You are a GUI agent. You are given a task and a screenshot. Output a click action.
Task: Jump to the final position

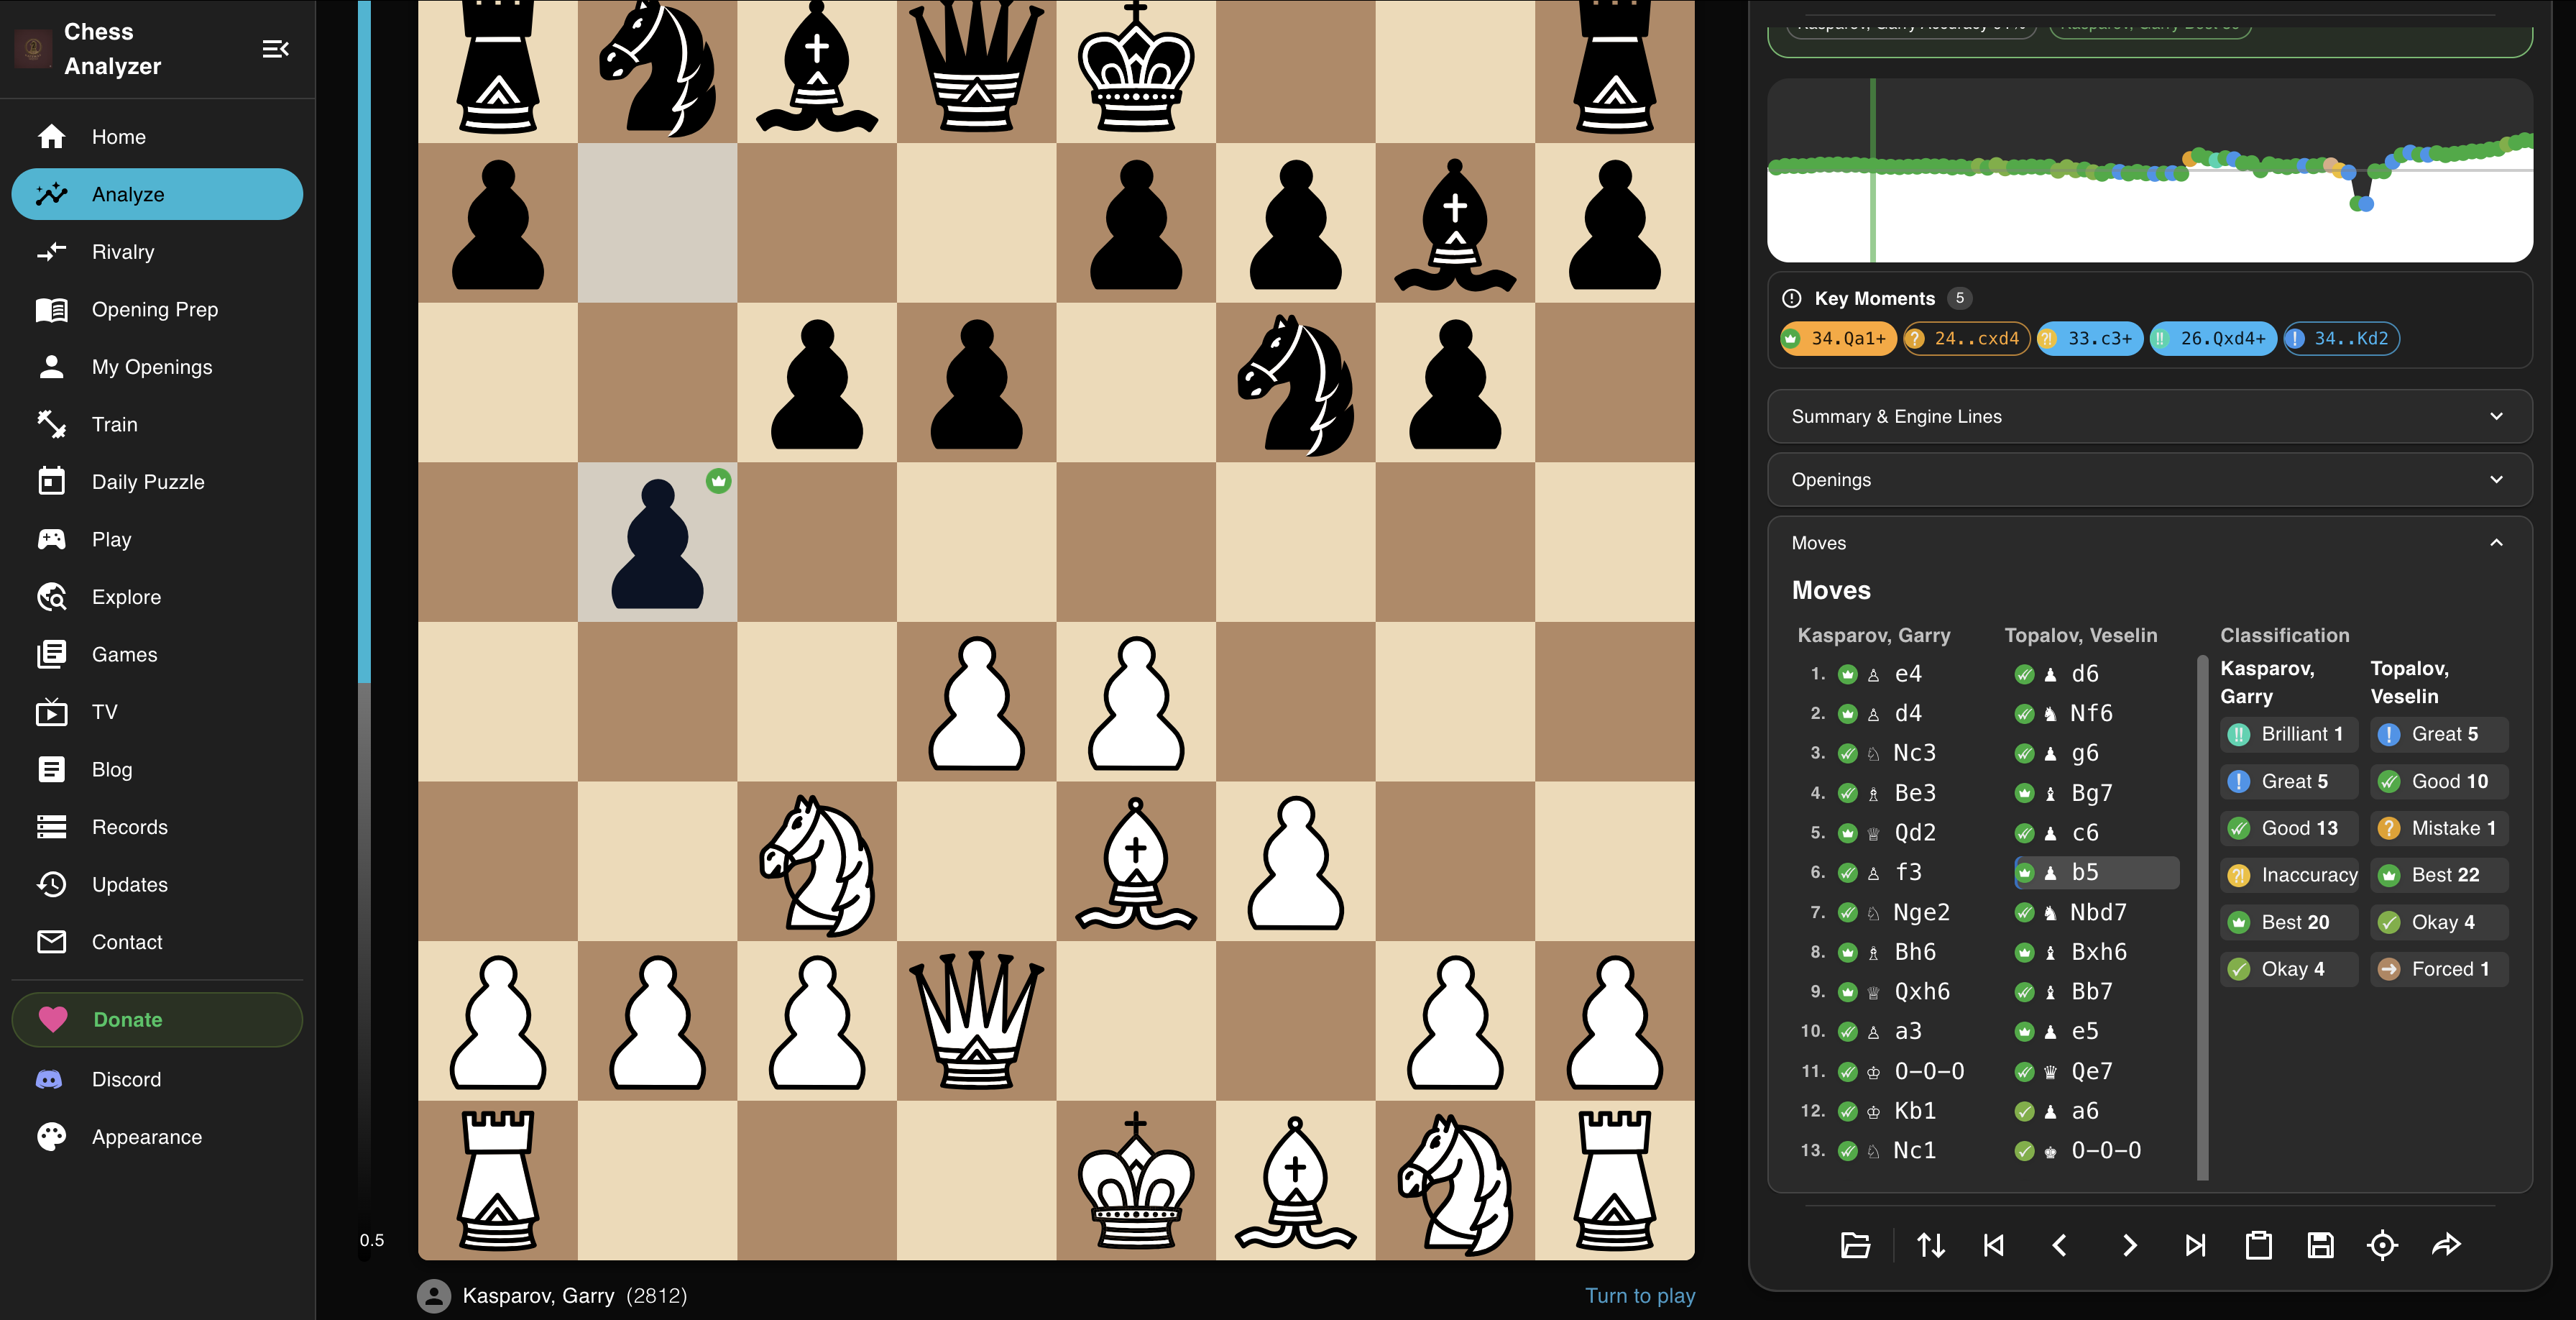tap(2196, 1245)
